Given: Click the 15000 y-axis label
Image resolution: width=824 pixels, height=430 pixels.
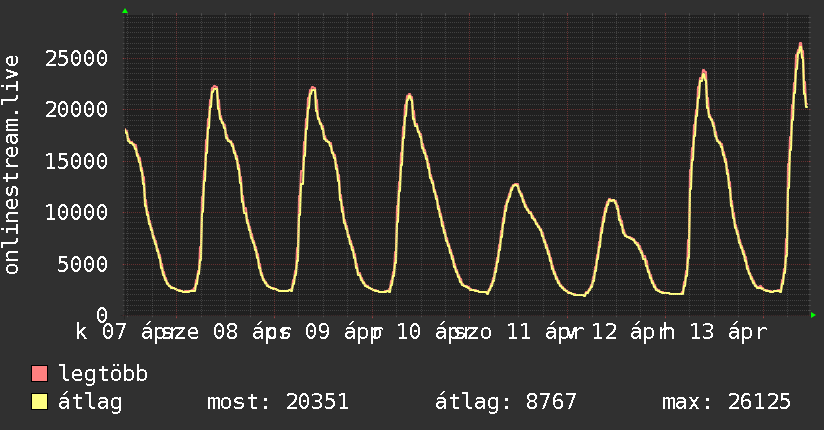Looking at the screenshot, I should click(x=76, y=161).
